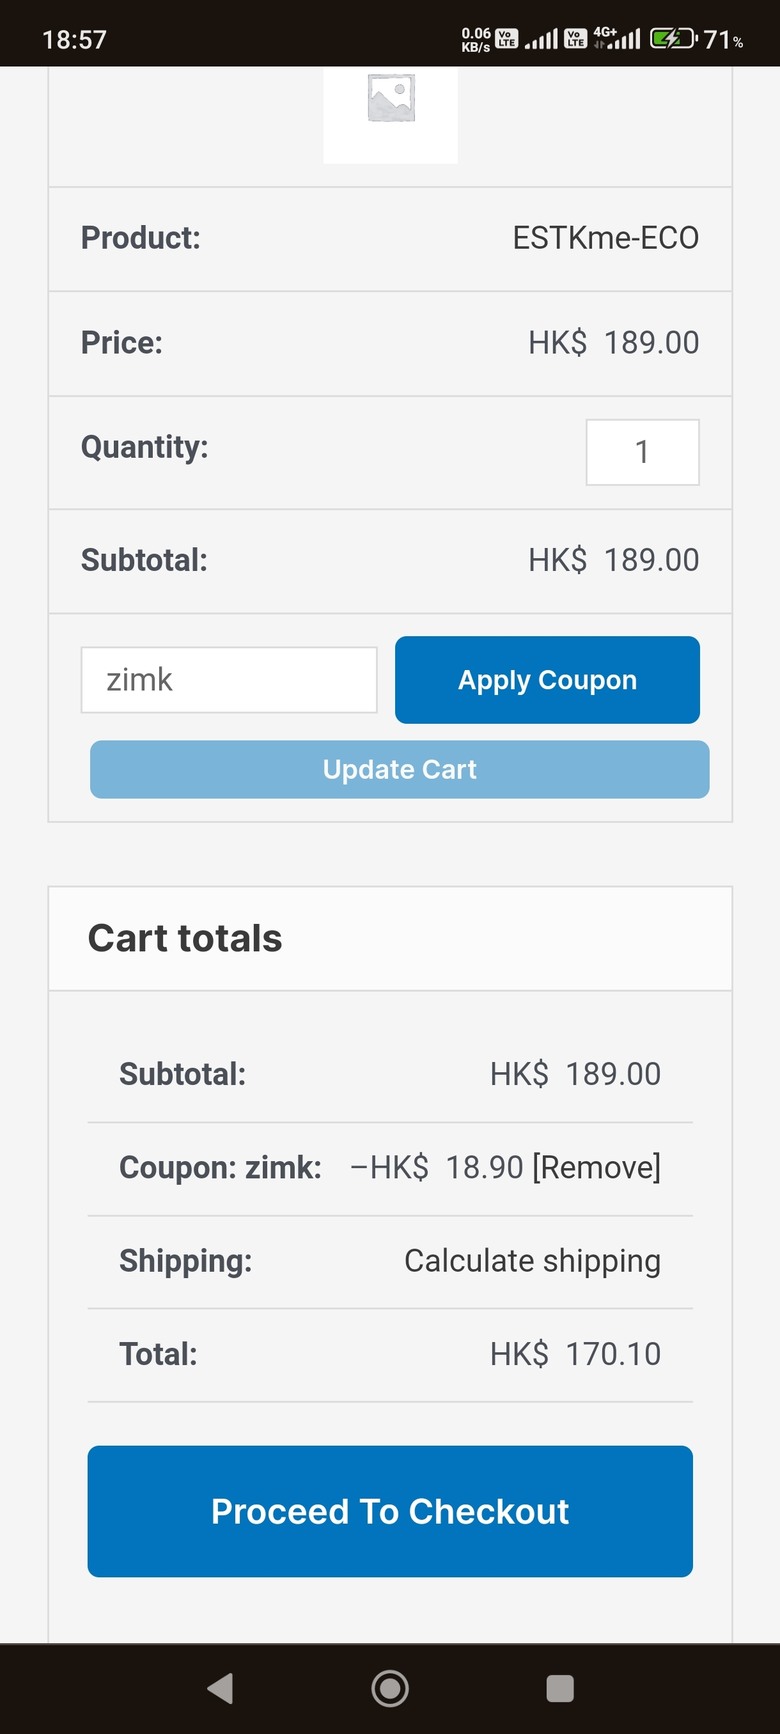The height and width of the screenshot is (1734, 780).
Task: Tap the battery icon in status bar
Action: (674, 39)
